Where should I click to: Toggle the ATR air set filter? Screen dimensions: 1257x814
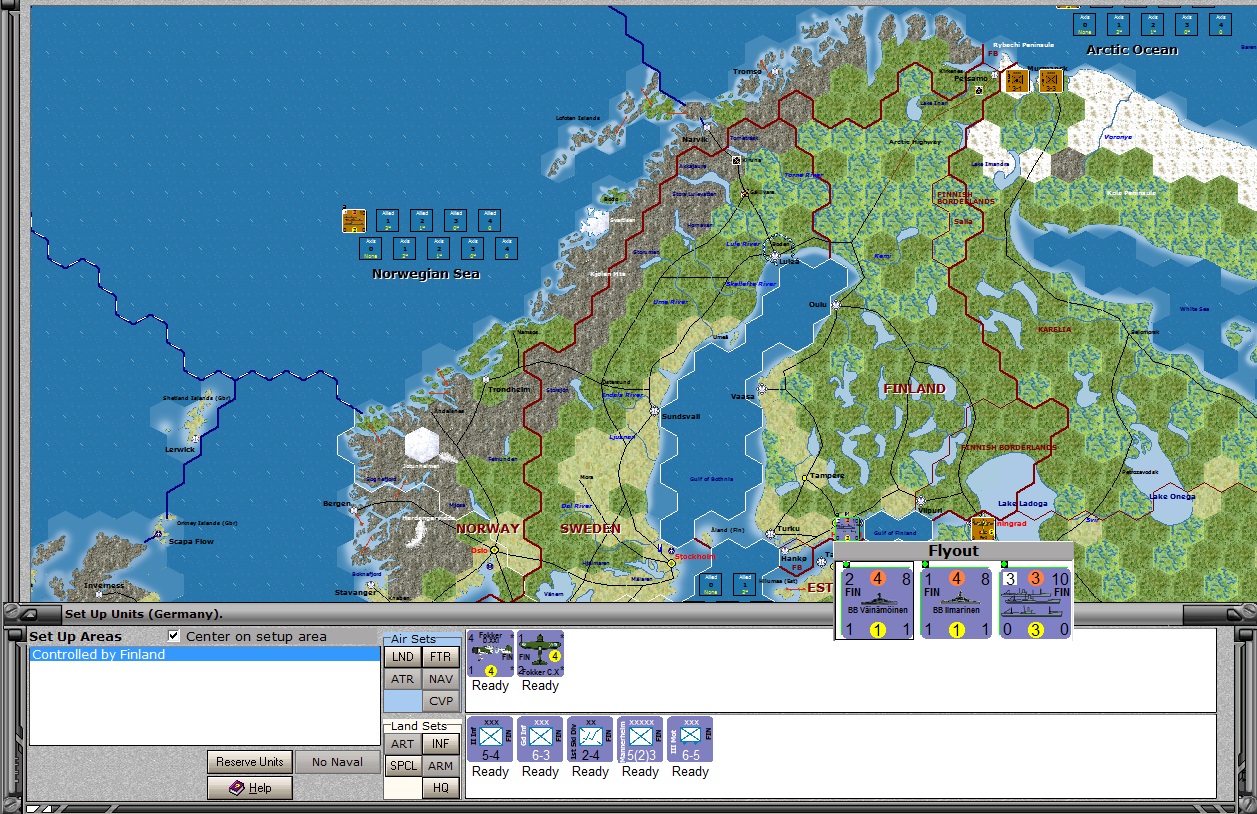tap(402, 679)
